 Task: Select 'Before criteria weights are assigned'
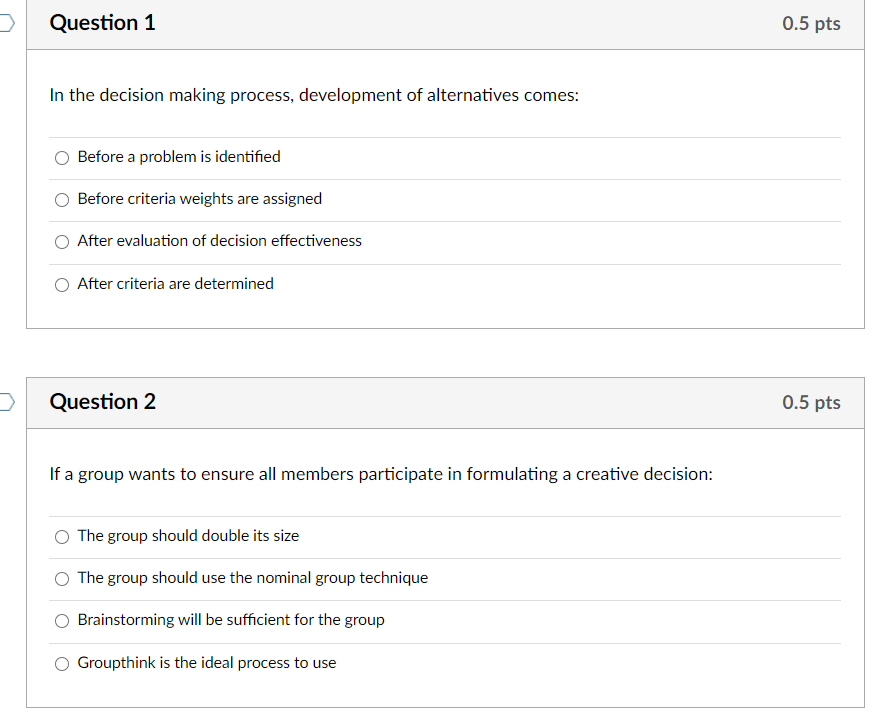pyautogui.click(x=61, y=199)
